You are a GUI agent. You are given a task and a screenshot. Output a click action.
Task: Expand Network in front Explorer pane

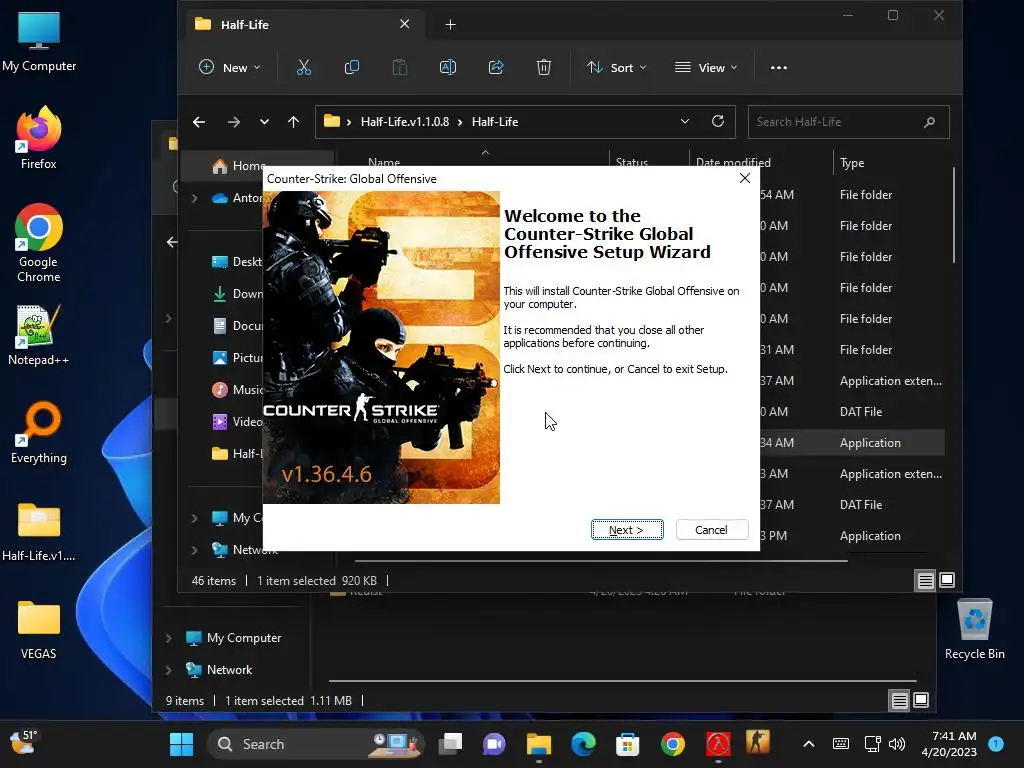(x=195, y=550)
